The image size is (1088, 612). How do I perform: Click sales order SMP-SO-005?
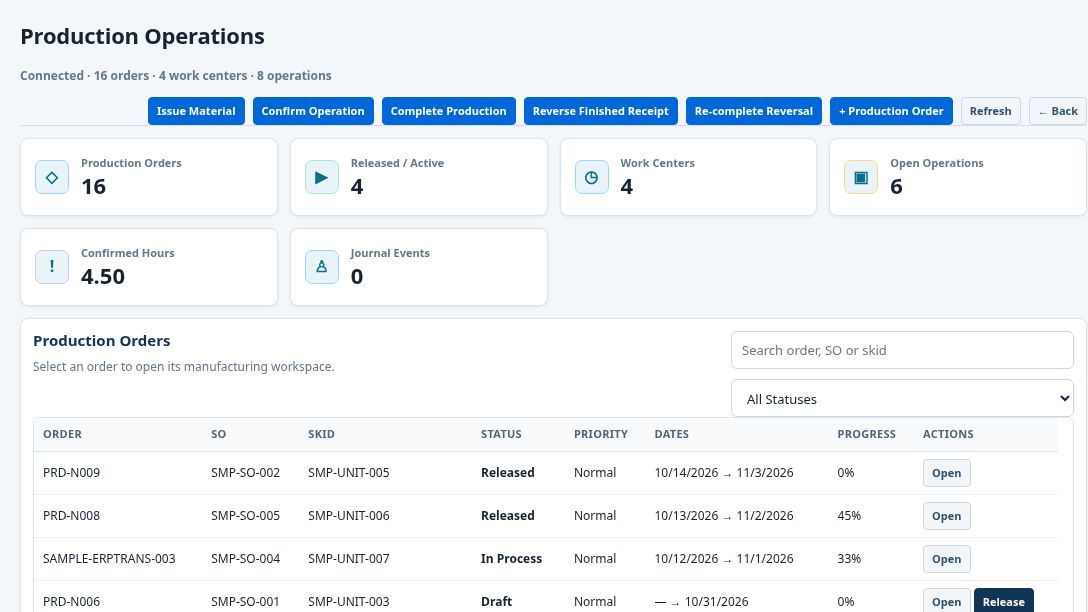(246, 516)
